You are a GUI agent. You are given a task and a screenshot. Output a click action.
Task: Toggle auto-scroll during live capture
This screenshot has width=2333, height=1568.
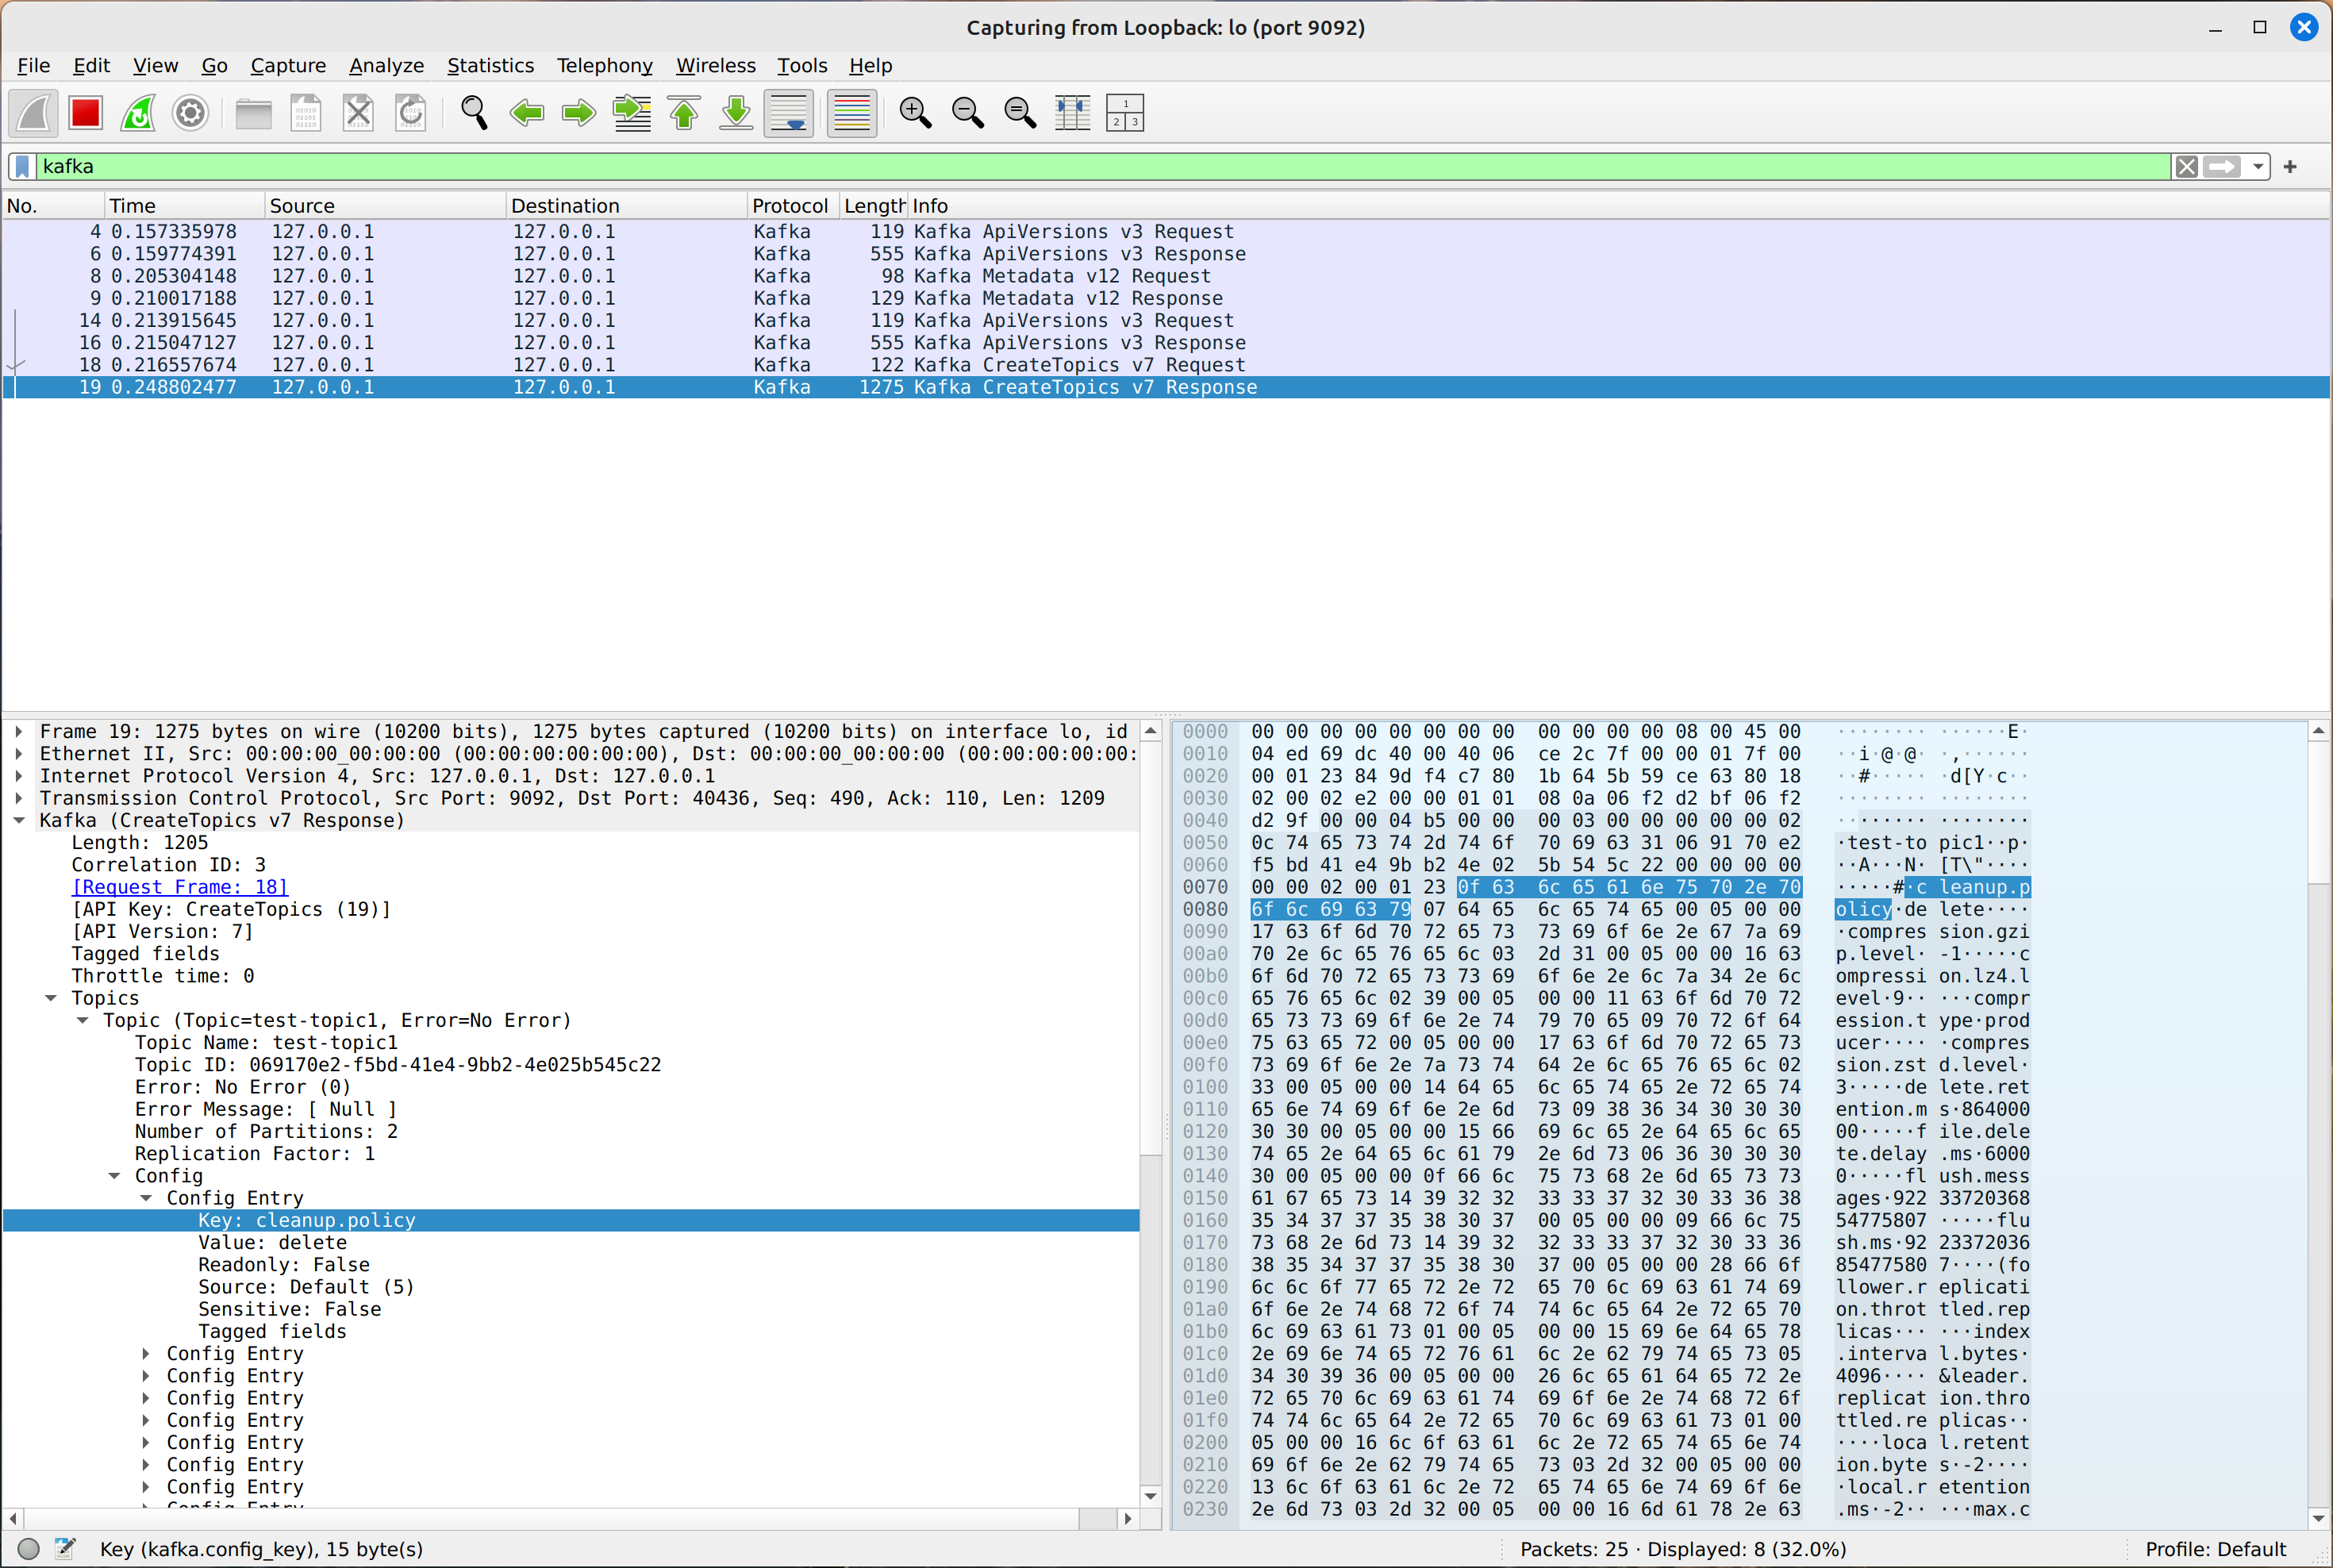(x=789, y=113)
